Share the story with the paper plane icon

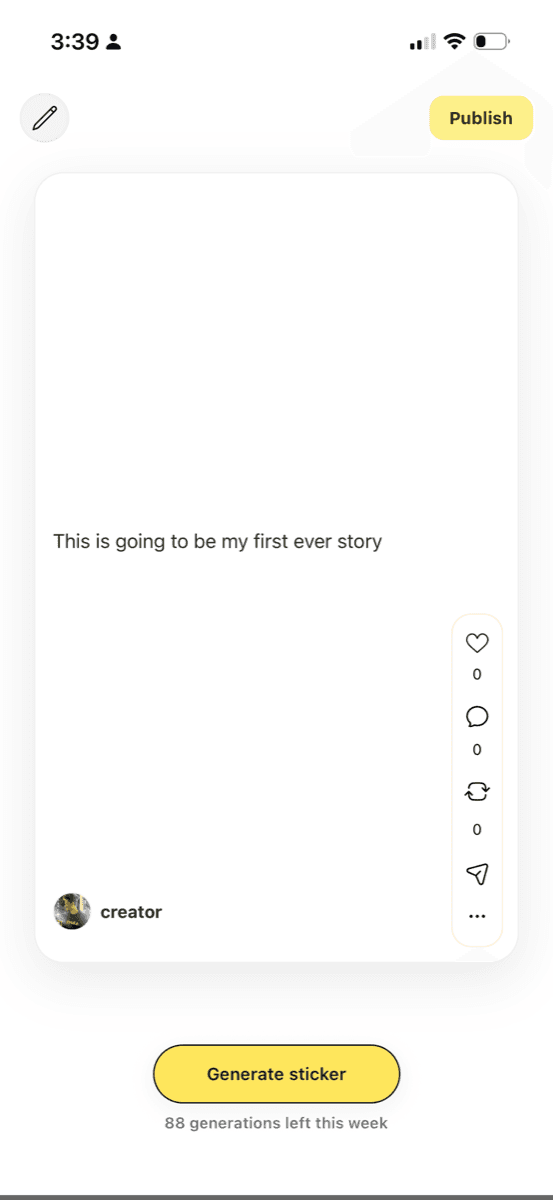point(477,874)
